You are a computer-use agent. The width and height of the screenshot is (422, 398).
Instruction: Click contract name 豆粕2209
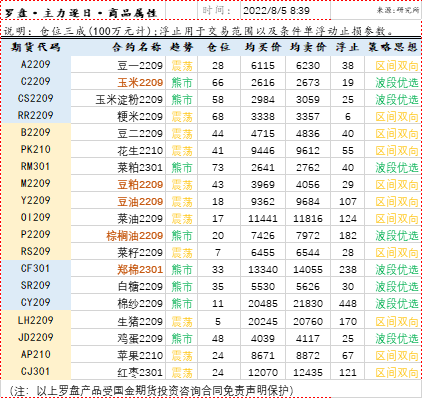pos(140,185)
